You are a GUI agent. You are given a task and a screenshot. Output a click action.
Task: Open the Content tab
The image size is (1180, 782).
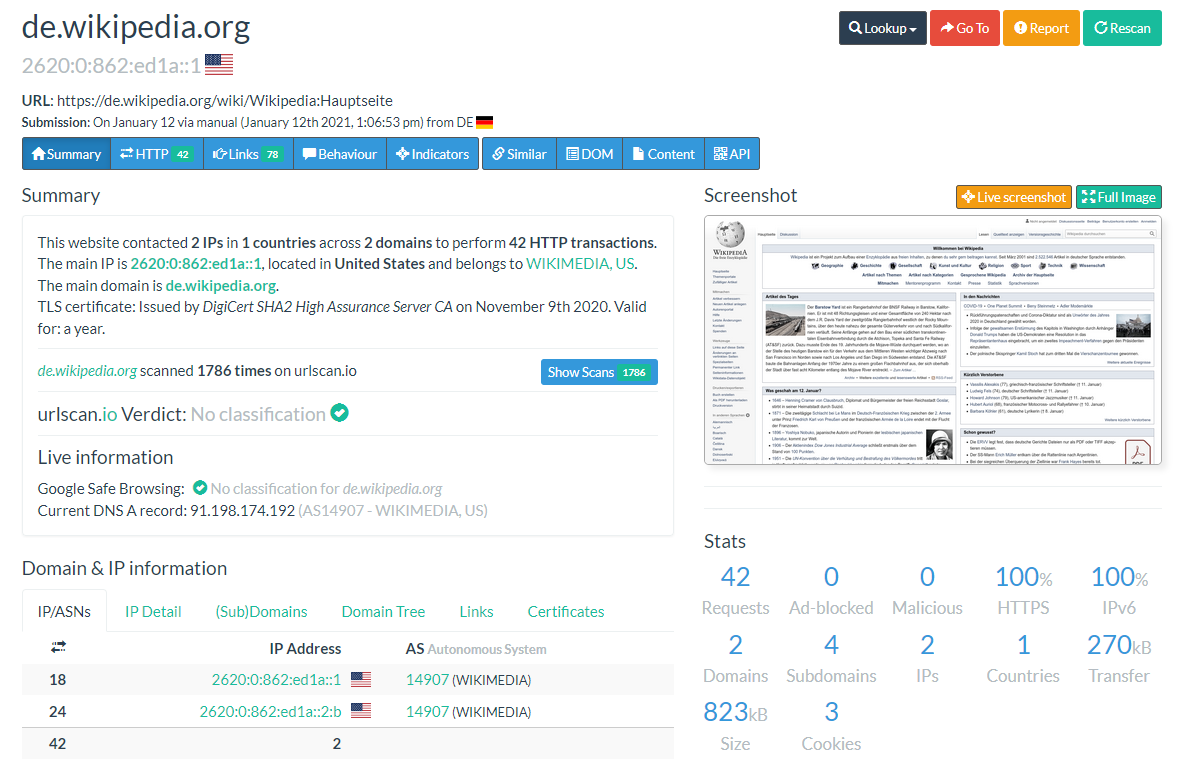[x=664, y=154]
